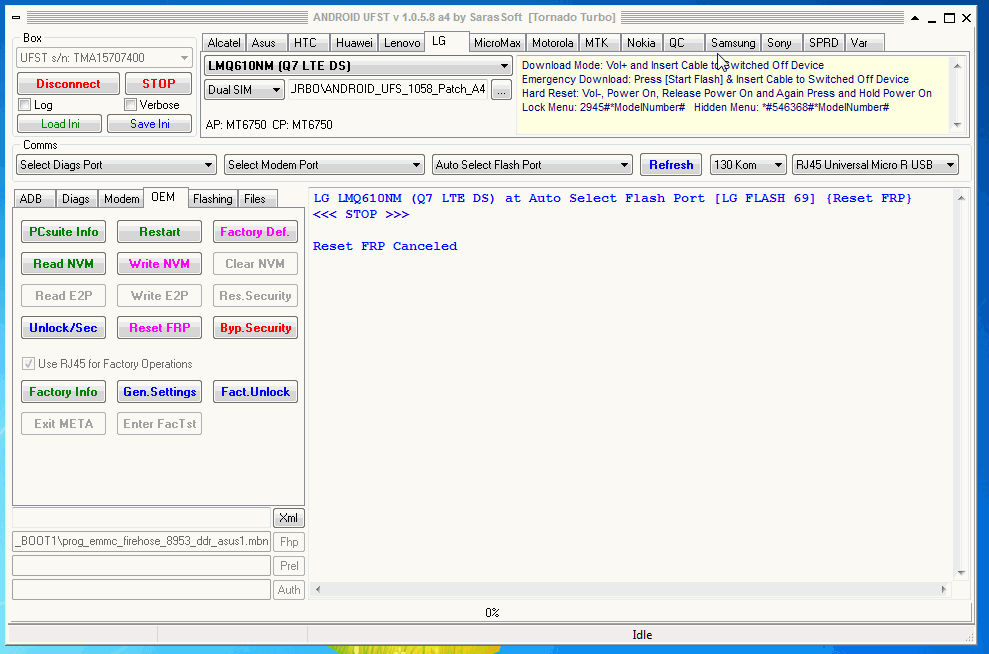Click the Disconnect button
The image size is (989, 654).
tap(68, 84)
